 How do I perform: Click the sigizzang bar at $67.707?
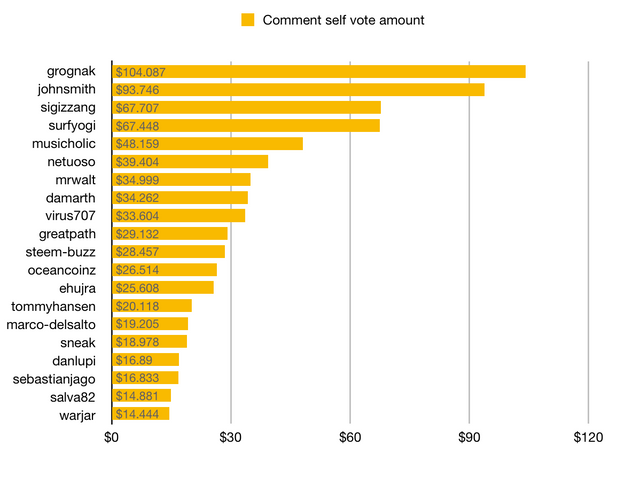point(246,108)
